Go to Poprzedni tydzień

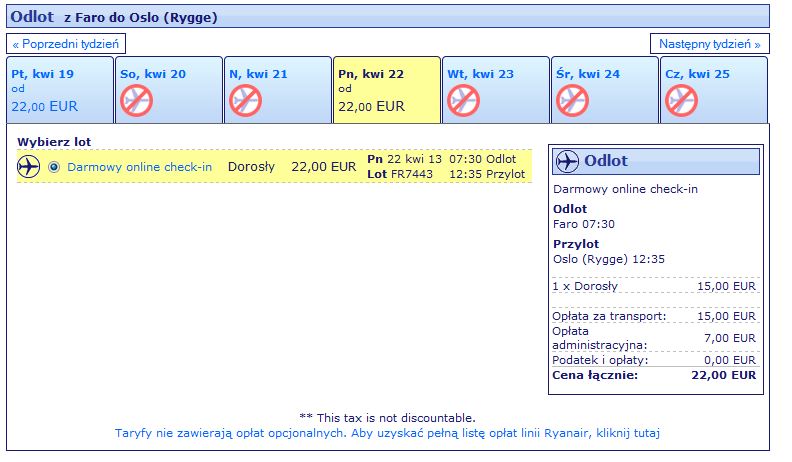[x=66, y=44]
